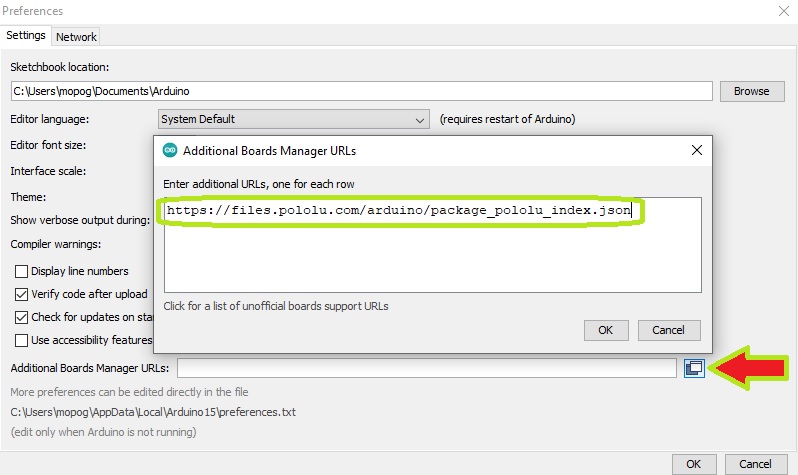The width and height of the screenshot is (798, 475).
Task: Focus the Sketchbook location path field
Action: click(360, 91)
